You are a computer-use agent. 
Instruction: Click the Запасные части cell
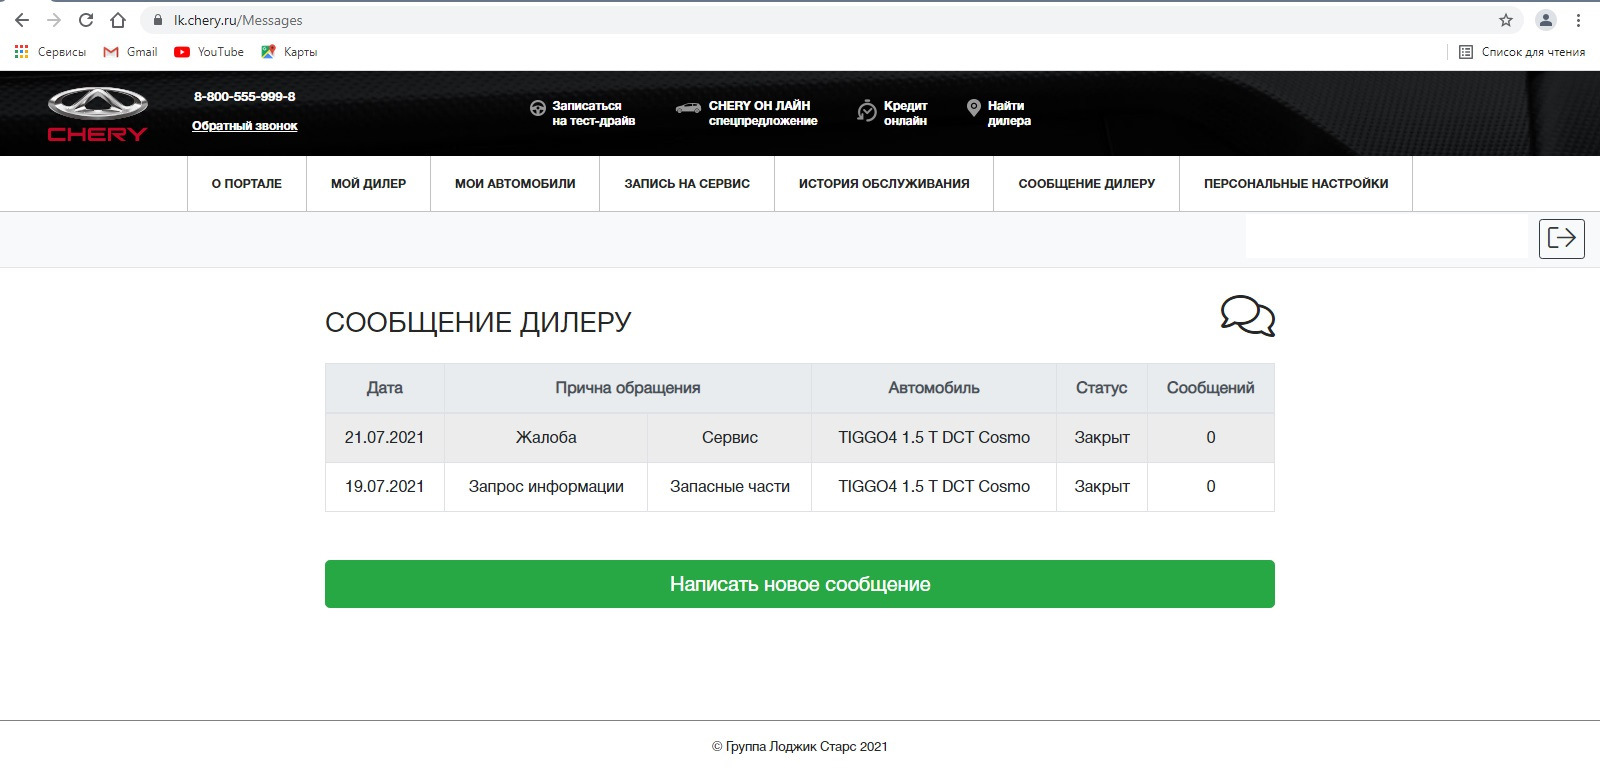pyautogui.click(x=730, y=486)
